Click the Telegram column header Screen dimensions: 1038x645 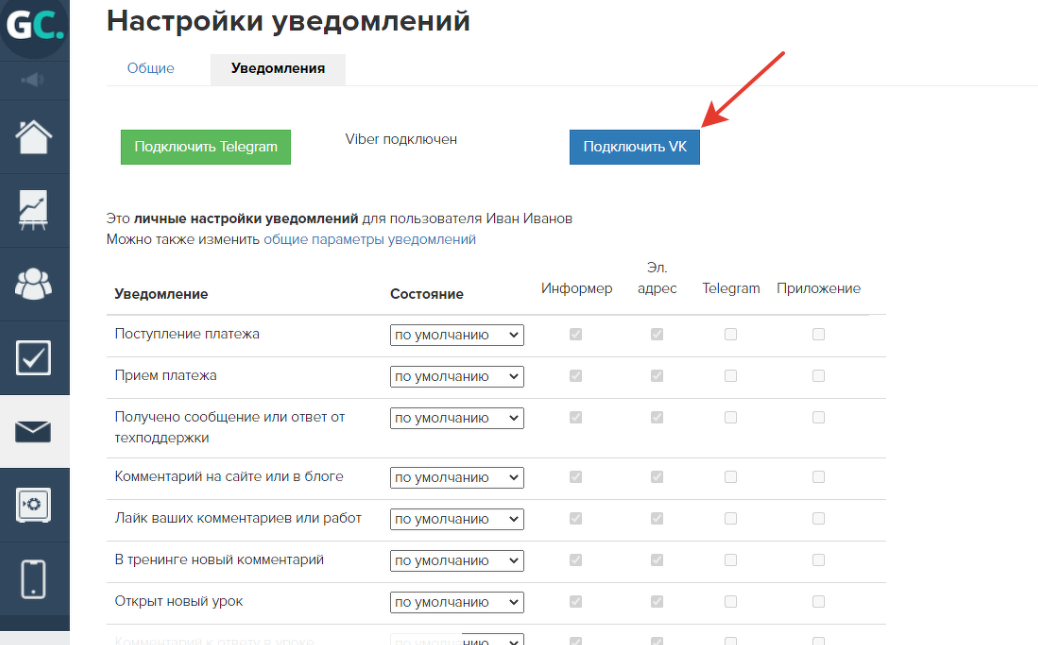click(731, 289)
